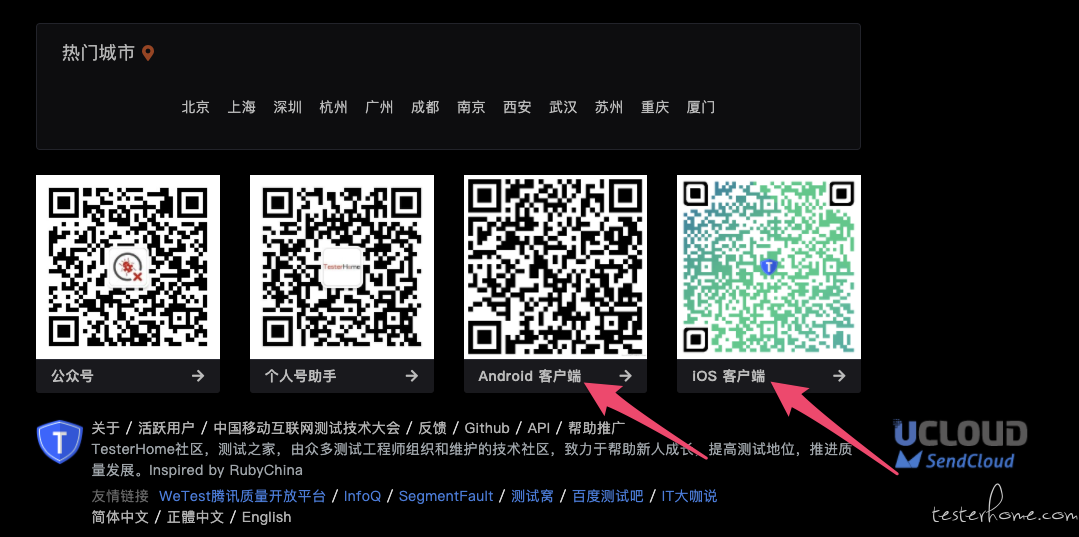
Task: Click the arrow icon next to 公众号
Action: click(x=197, y=376)
